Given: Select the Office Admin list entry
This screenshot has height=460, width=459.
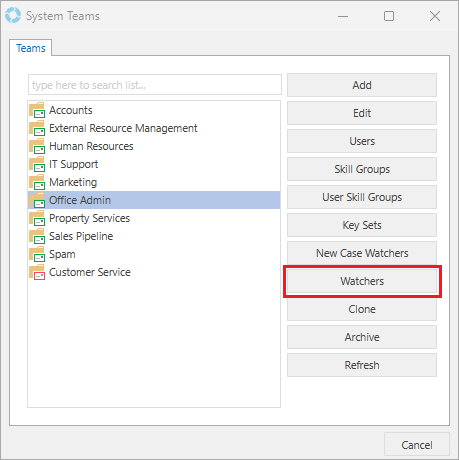Looking at the screenshot, I should point(154,200).
